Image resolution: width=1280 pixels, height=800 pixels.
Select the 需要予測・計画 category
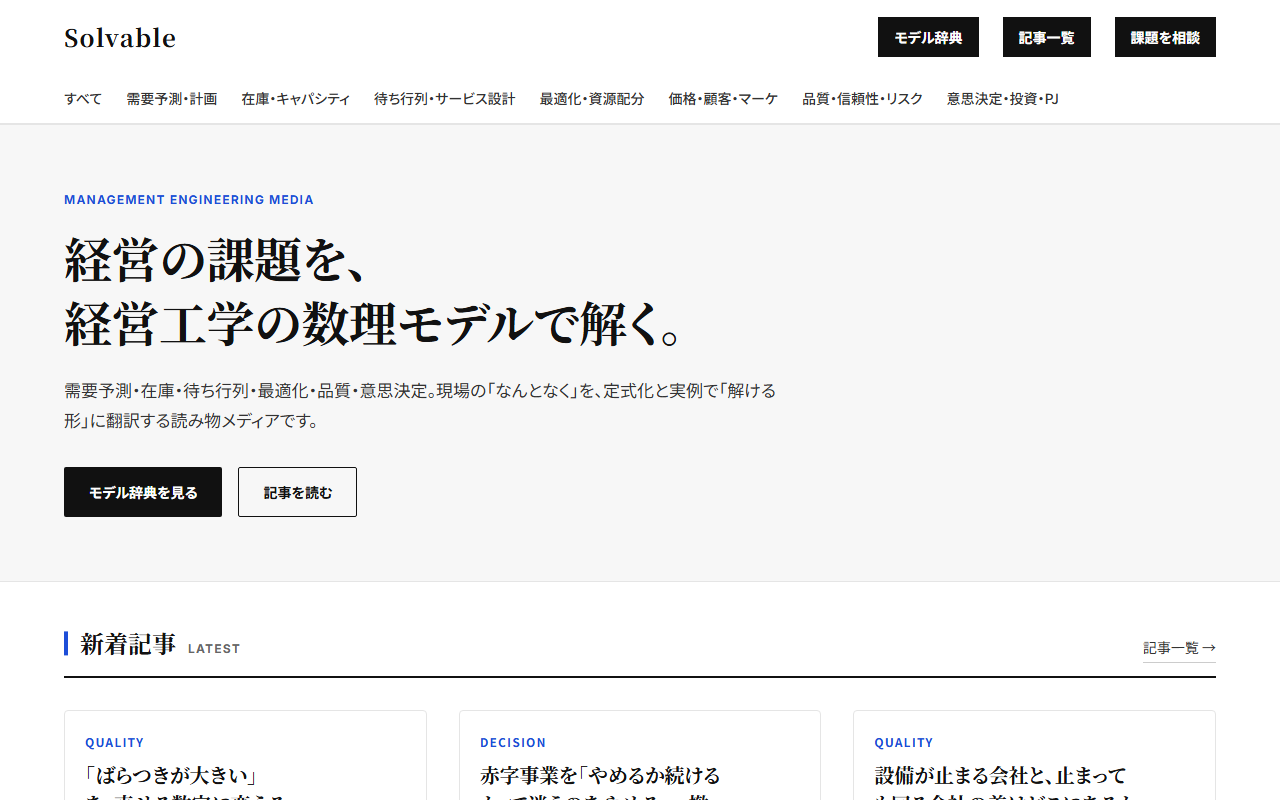pos(171,99)
